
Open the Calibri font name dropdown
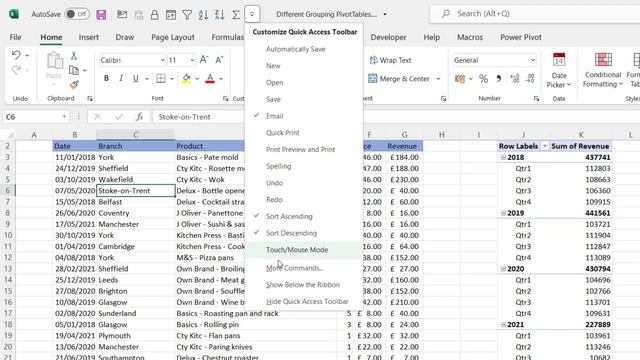click(162, 60)
